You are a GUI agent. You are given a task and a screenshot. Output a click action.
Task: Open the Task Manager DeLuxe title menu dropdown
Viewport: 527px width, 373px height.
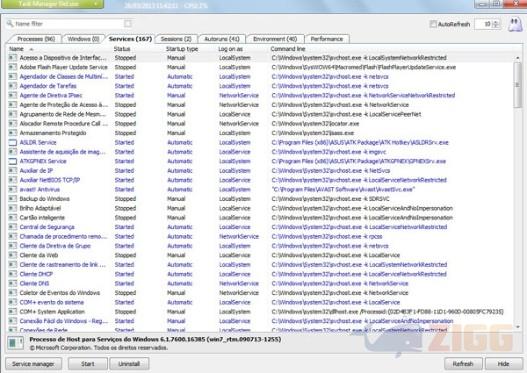(95, 4)
